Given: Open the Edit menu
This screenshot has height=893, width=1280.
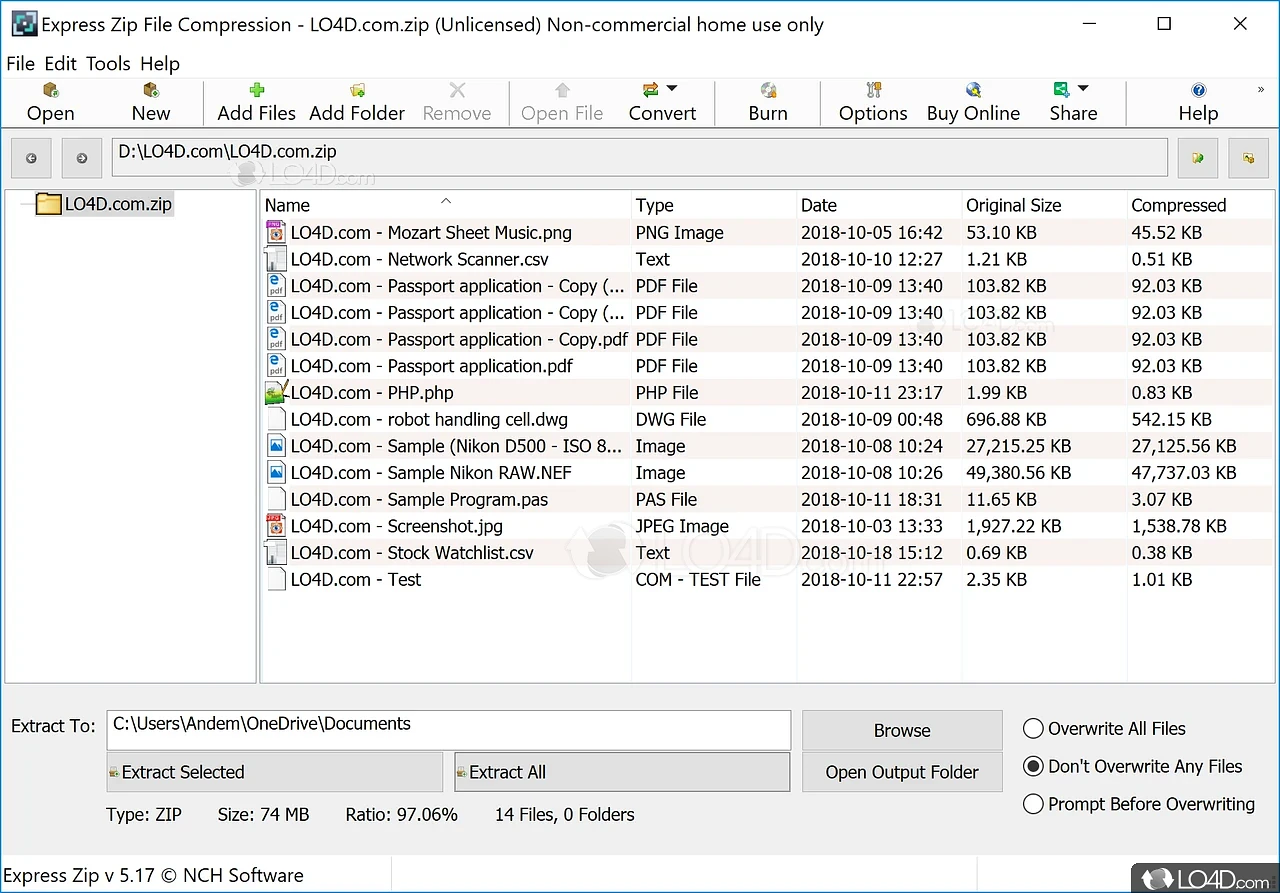Looking at the screenshot, I should coord(60,64).
